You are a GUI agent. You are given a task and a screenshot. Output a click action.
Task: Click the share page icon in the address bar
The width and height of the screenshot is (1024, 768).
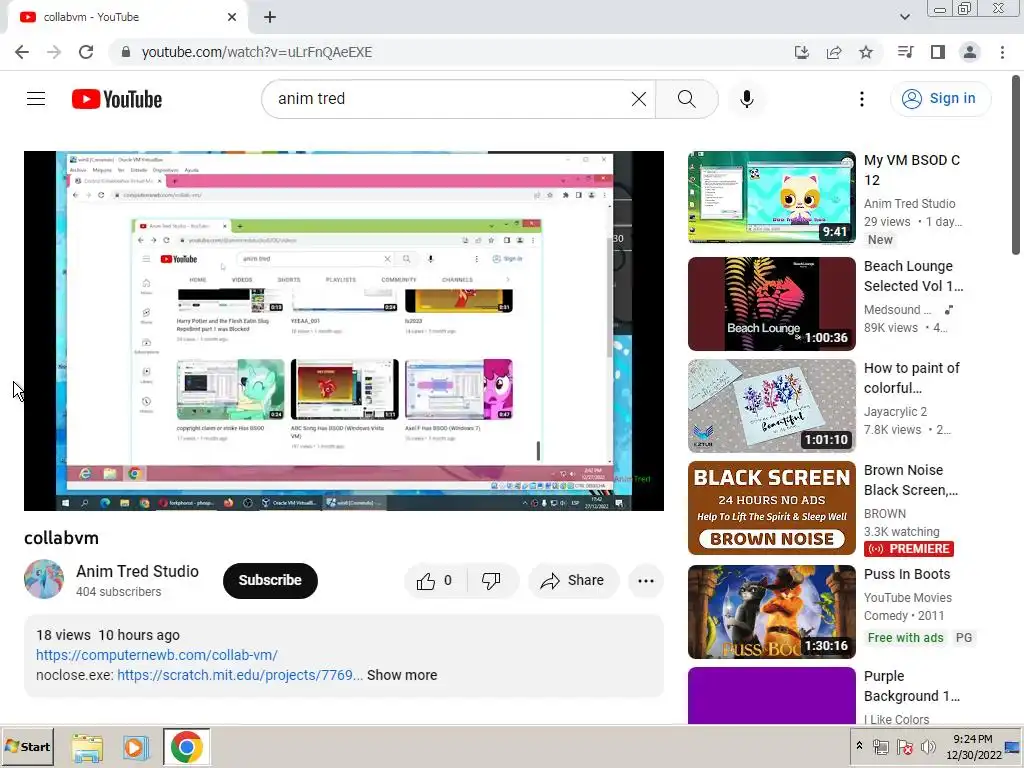point(834,52)
